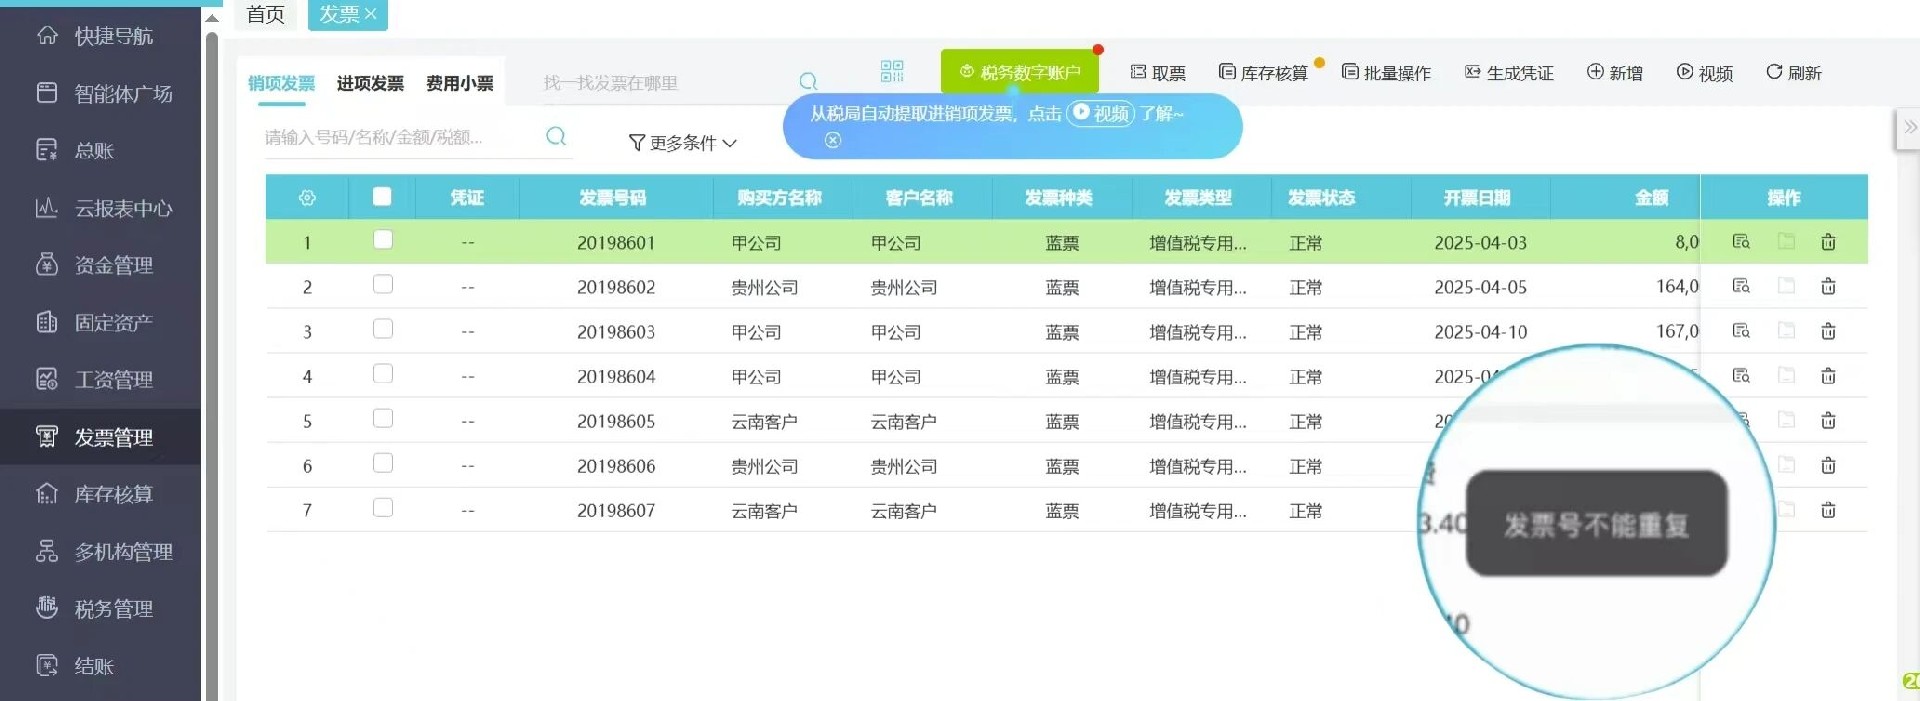
Task: Delete invoice 20198607
Action: [x=1828, y=510]
